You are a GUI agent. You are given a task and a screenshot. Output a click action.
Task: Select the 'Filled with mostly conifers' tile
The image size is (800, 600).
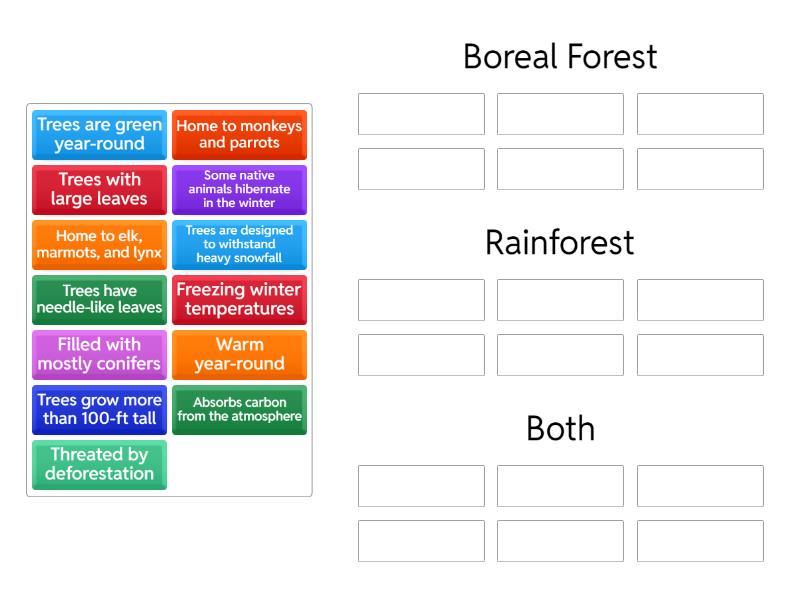point(99,355)
